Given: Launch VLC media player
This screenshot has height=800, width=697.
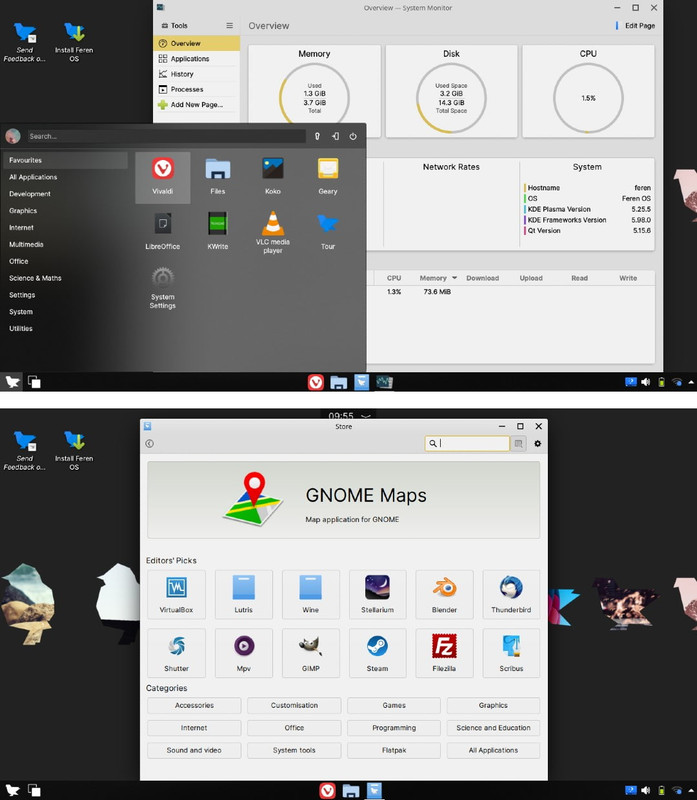Looking at the screenshot, I should coord(273,232).
